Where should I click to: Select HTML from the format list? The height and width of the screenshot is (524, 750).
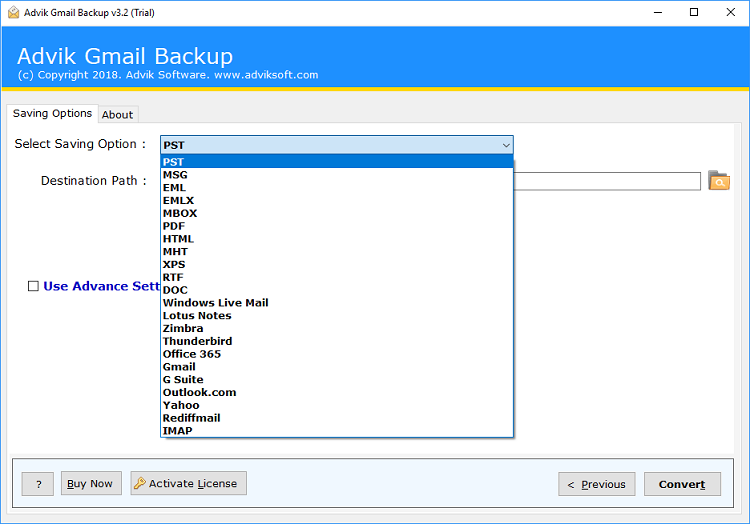click(x=337, y=239)
